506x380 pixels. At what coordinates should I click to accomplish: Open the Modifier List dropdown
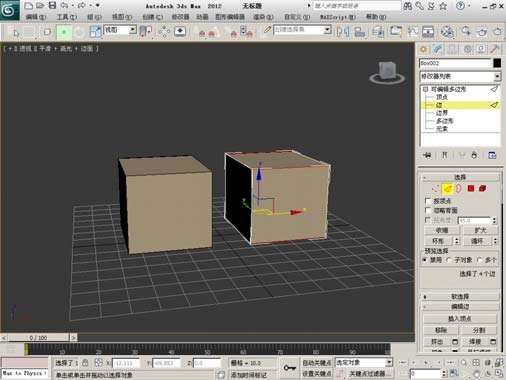click(x=460, y=76)
